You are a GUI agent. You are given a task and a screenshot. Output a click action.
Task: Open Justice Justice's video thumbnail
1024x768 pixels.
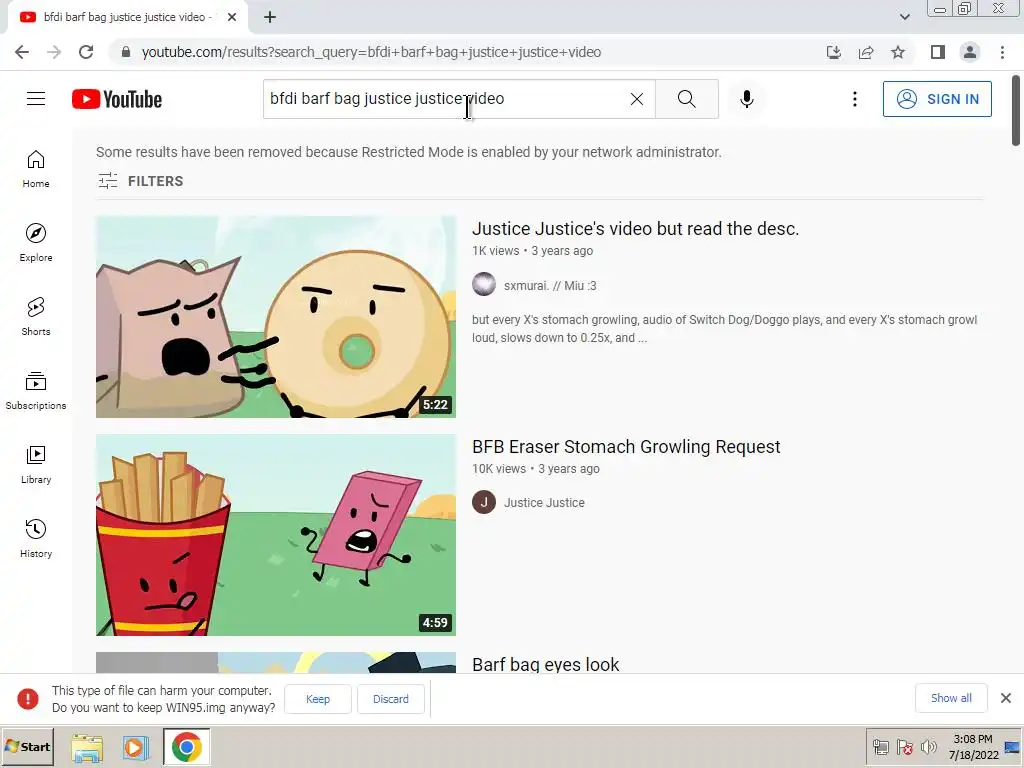pyautogui.click(x=276, y=317)
